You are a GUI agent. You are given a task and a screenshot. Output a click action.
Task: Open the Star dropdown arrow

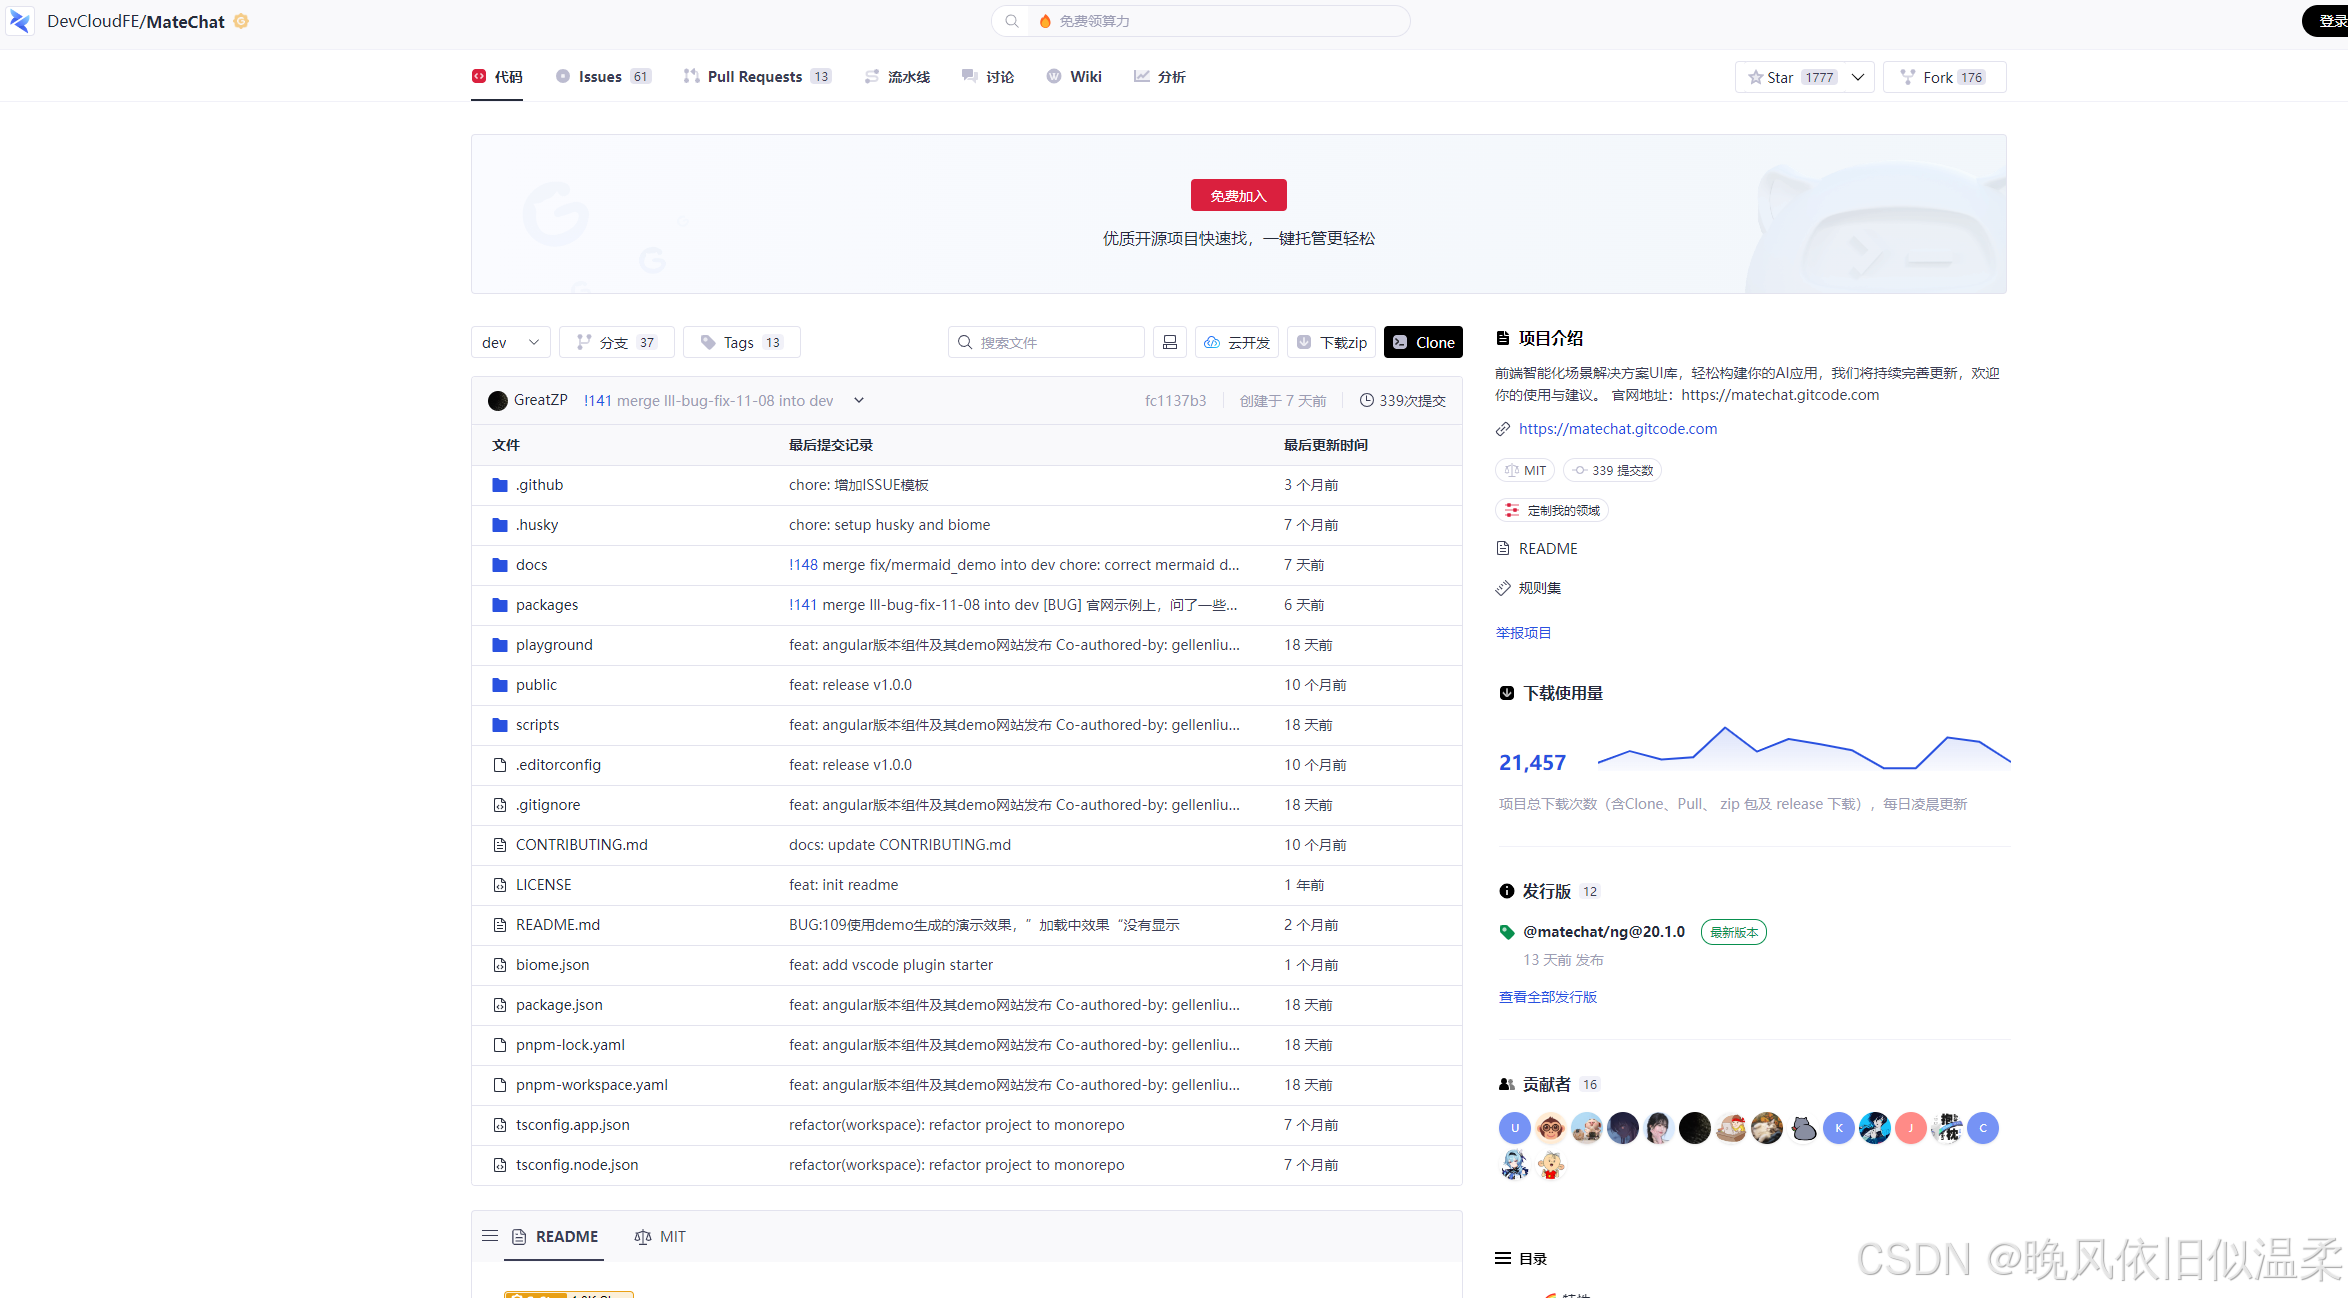1857,77
